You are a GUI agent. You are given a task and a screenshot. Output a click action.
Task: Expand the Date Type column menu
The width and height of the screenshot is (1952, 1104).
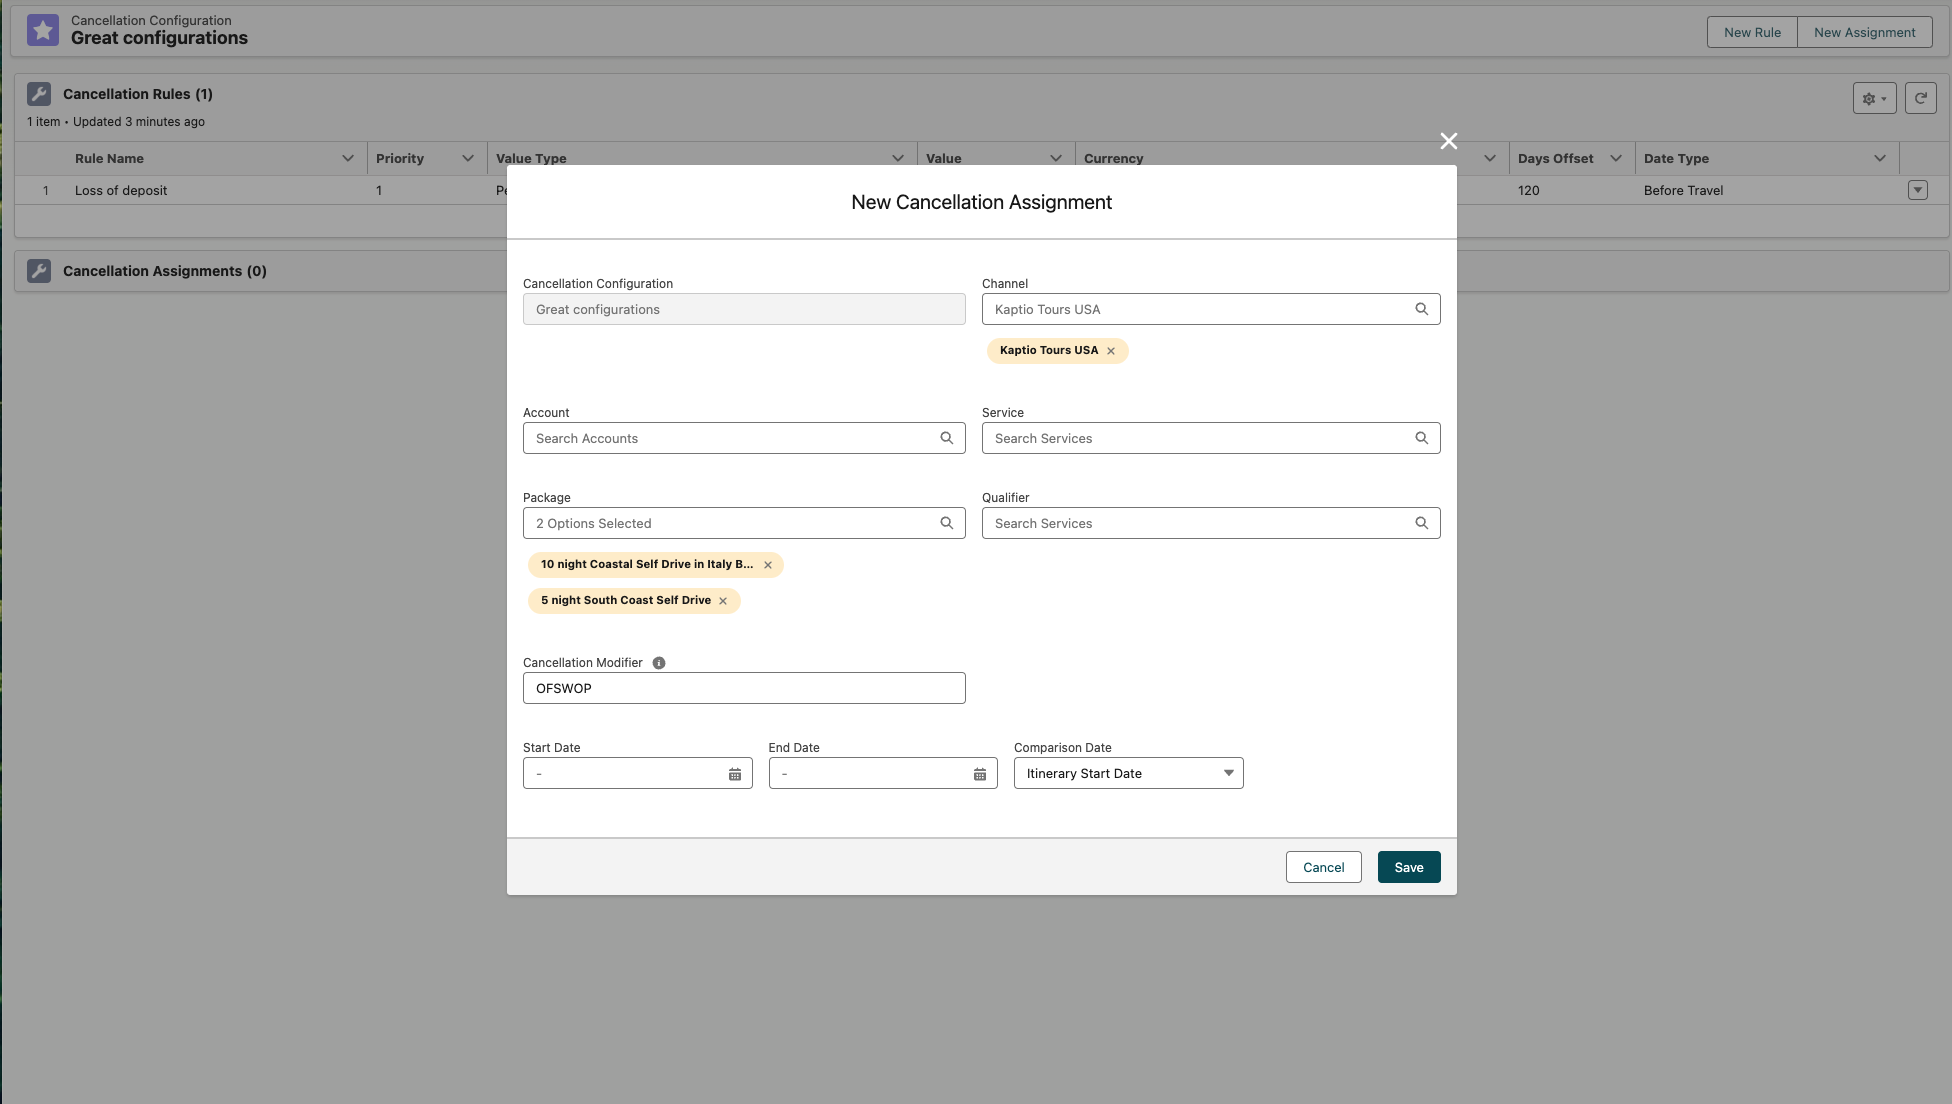[x=1880, y=158]
